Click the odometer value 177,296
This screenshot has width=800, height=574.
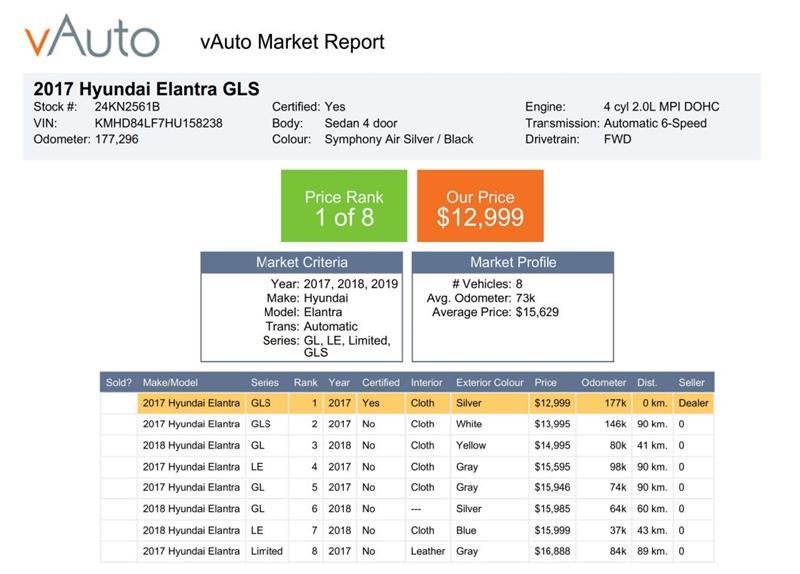click(116, 139)
